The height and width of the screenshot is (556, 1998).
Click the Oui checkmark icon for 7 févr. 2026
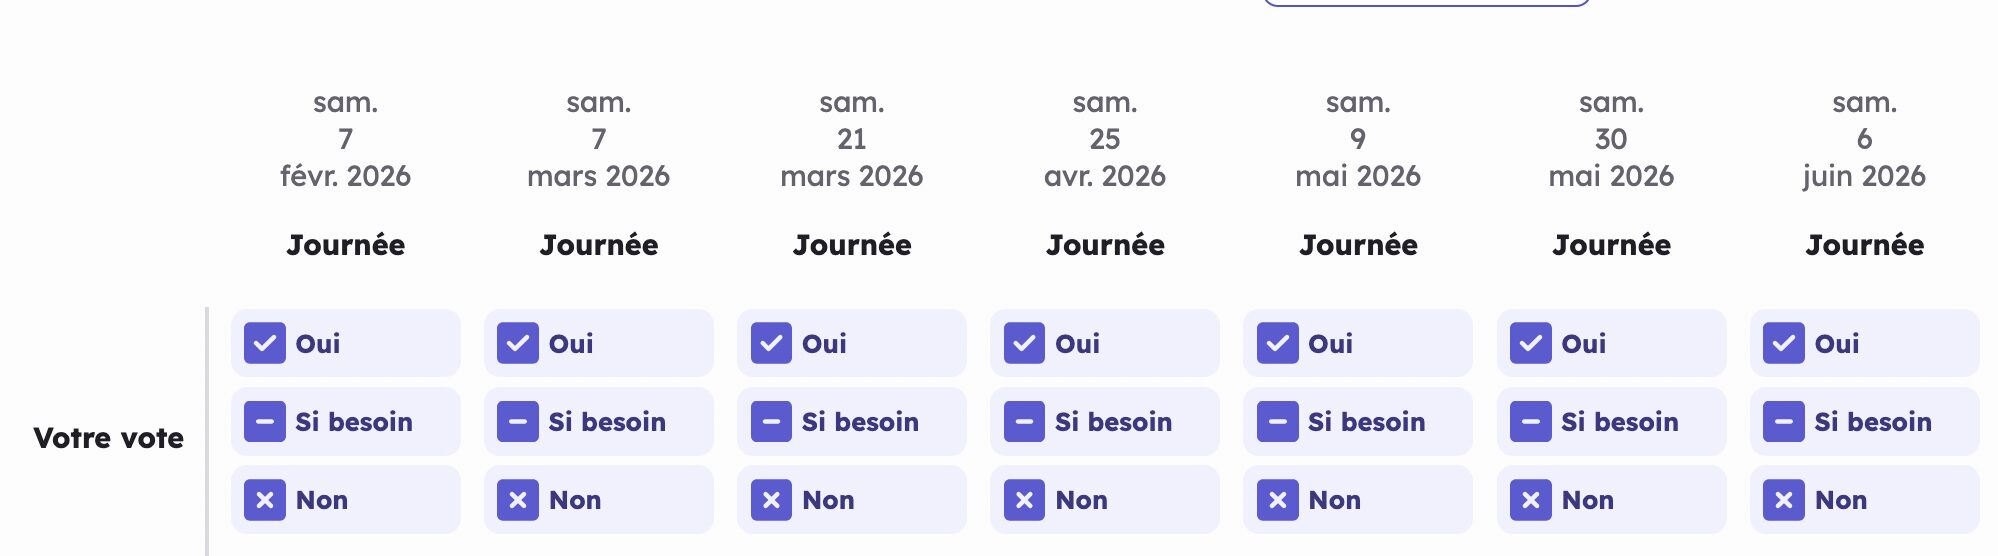coord(265,343)
